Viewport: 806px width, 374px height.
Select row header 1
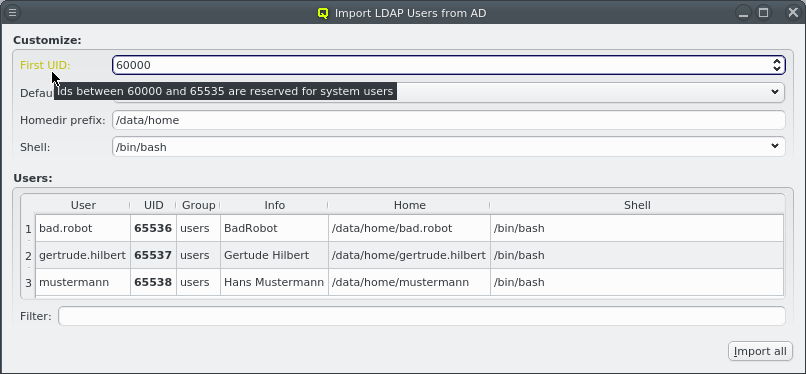coord(28,229)
